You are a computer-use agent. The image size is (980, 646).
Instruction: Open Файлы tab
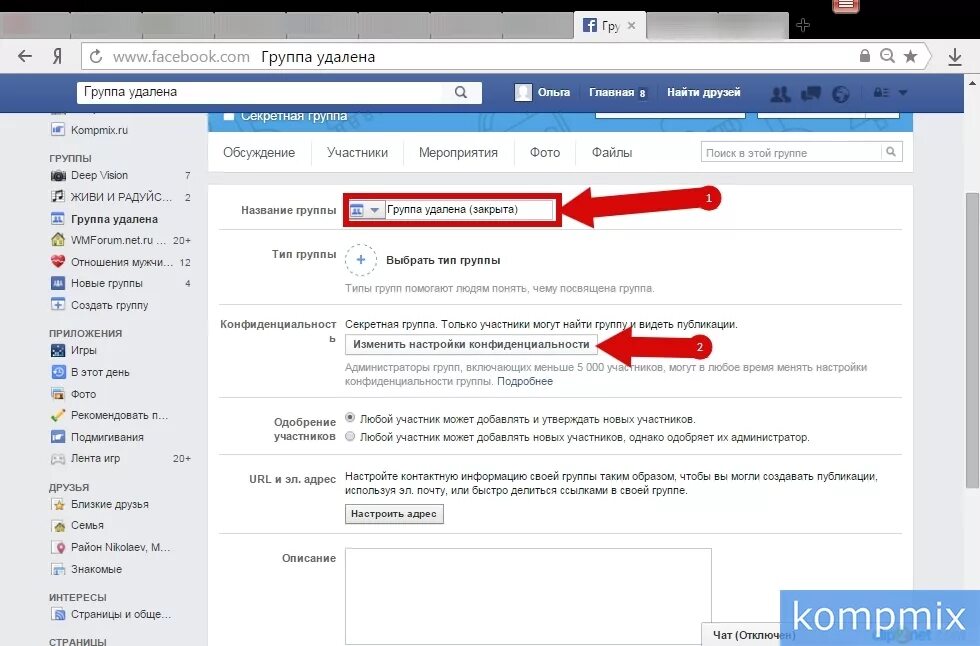click(x=612, y=152)
